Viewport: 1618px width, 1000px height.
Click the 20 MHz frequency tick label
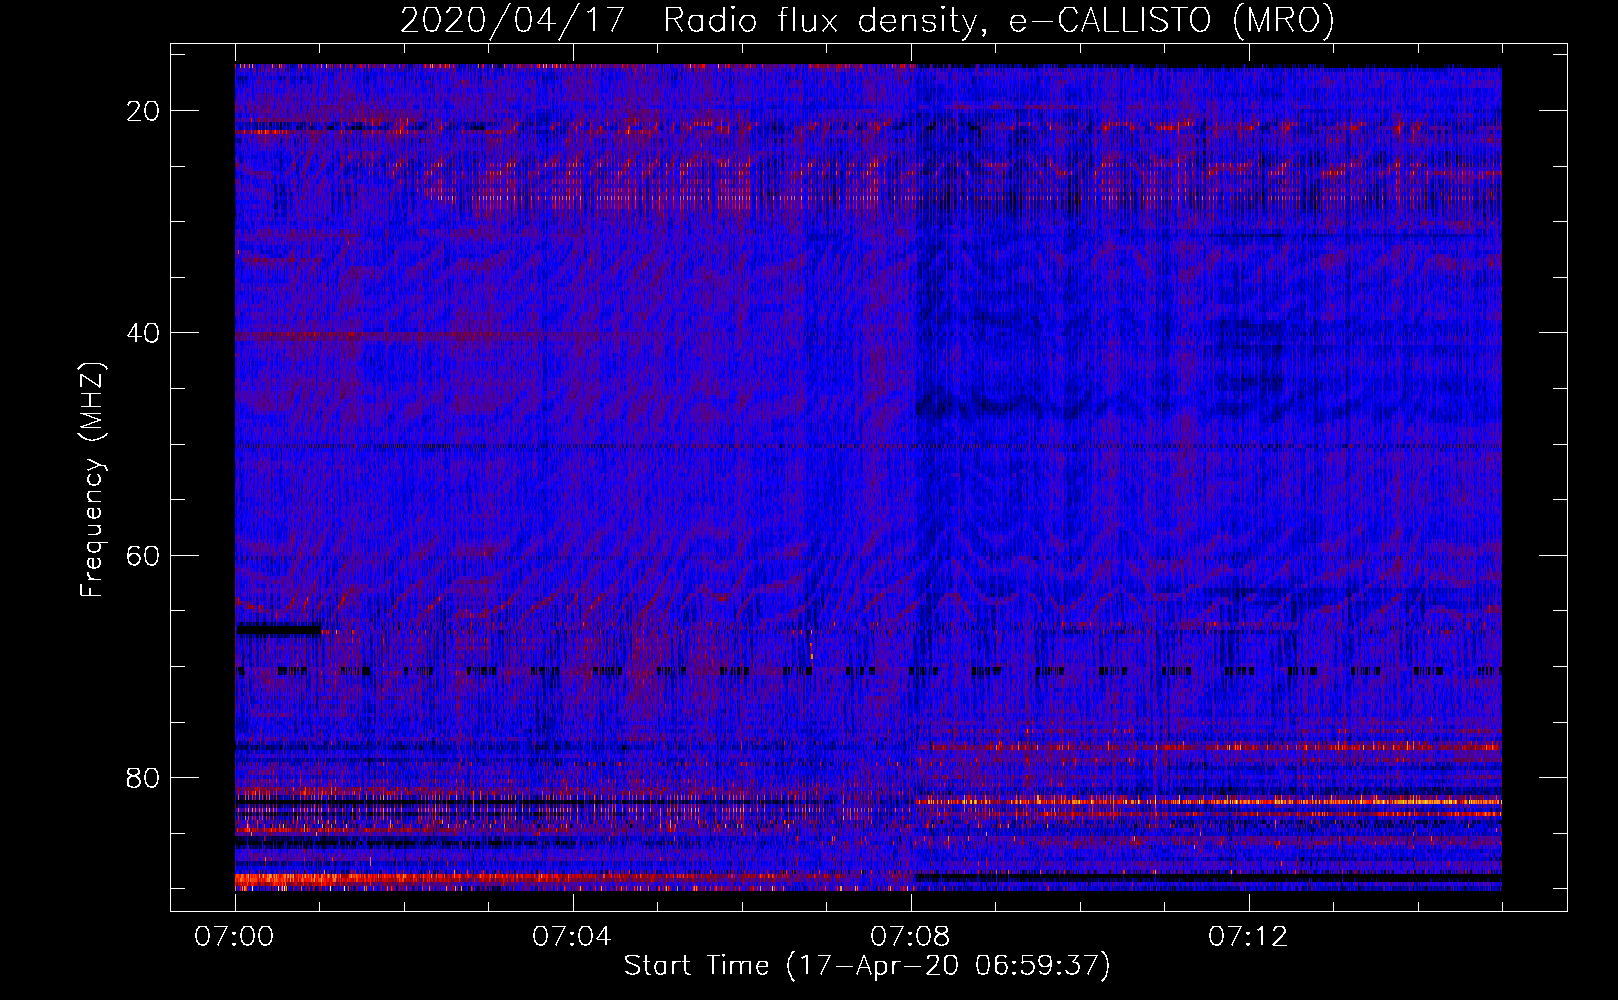143,111
